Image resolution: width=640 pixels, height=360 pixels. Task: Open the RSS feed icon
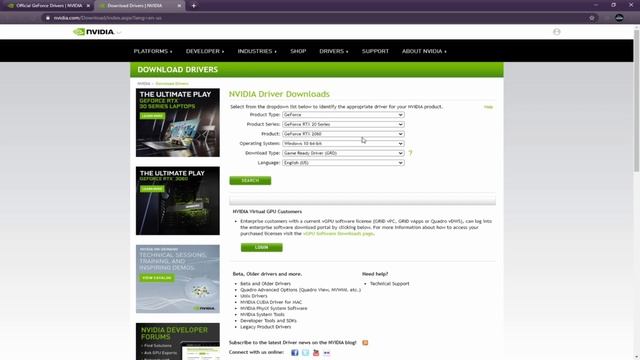point(365,342)
